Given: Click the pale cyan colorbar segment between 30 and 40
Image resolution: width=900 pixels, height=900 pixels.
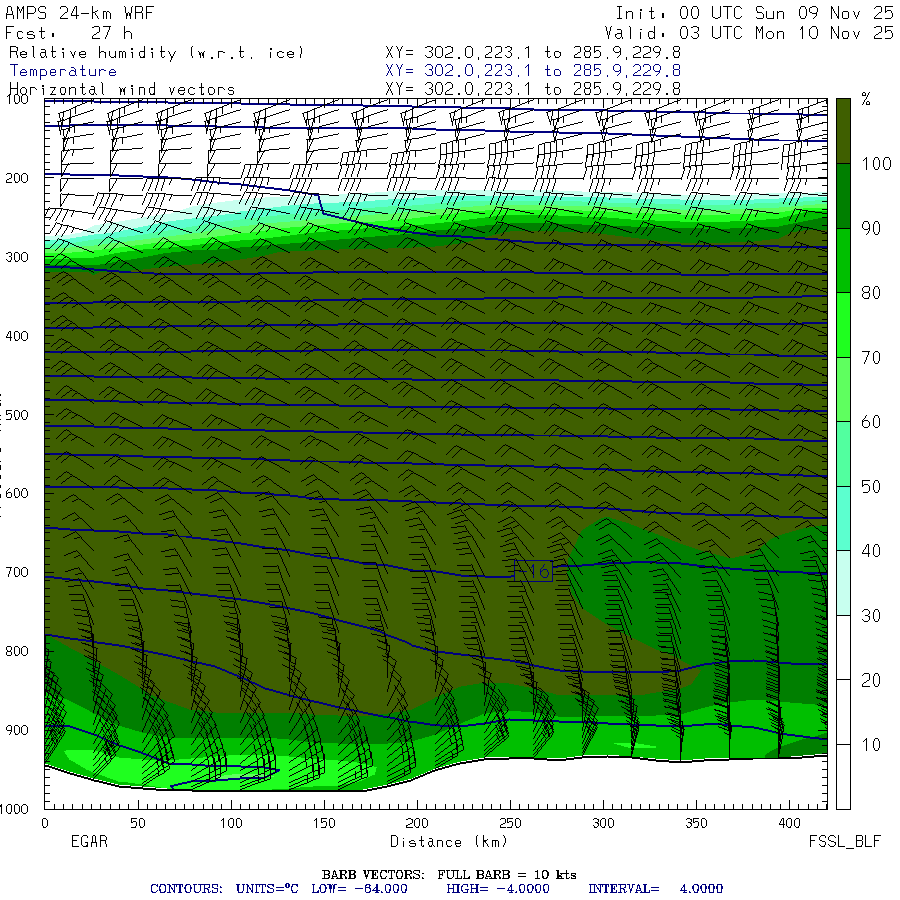Looking at the screenshot, I should pos(843,583).
